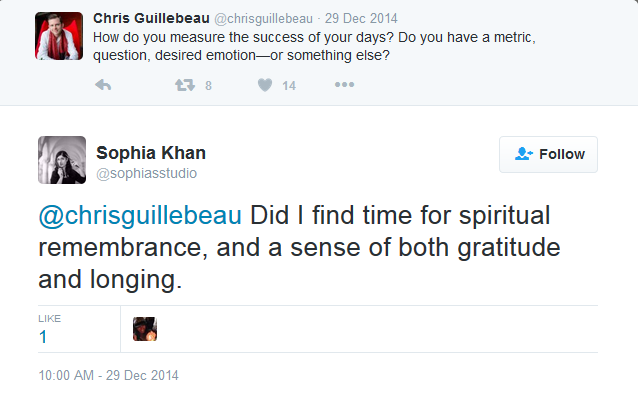Open the Sophia Khan name link
The image size is (638, 393).
151,153
